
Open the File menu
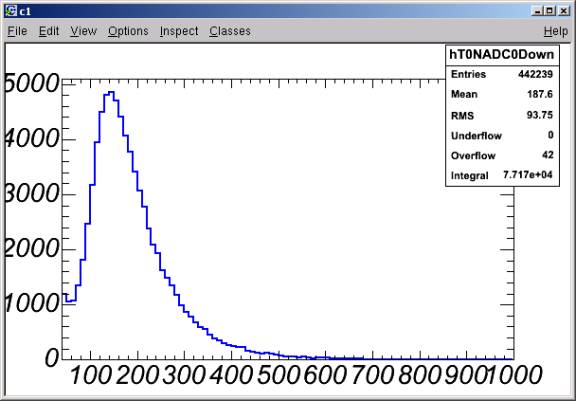[x=17, y=31]
